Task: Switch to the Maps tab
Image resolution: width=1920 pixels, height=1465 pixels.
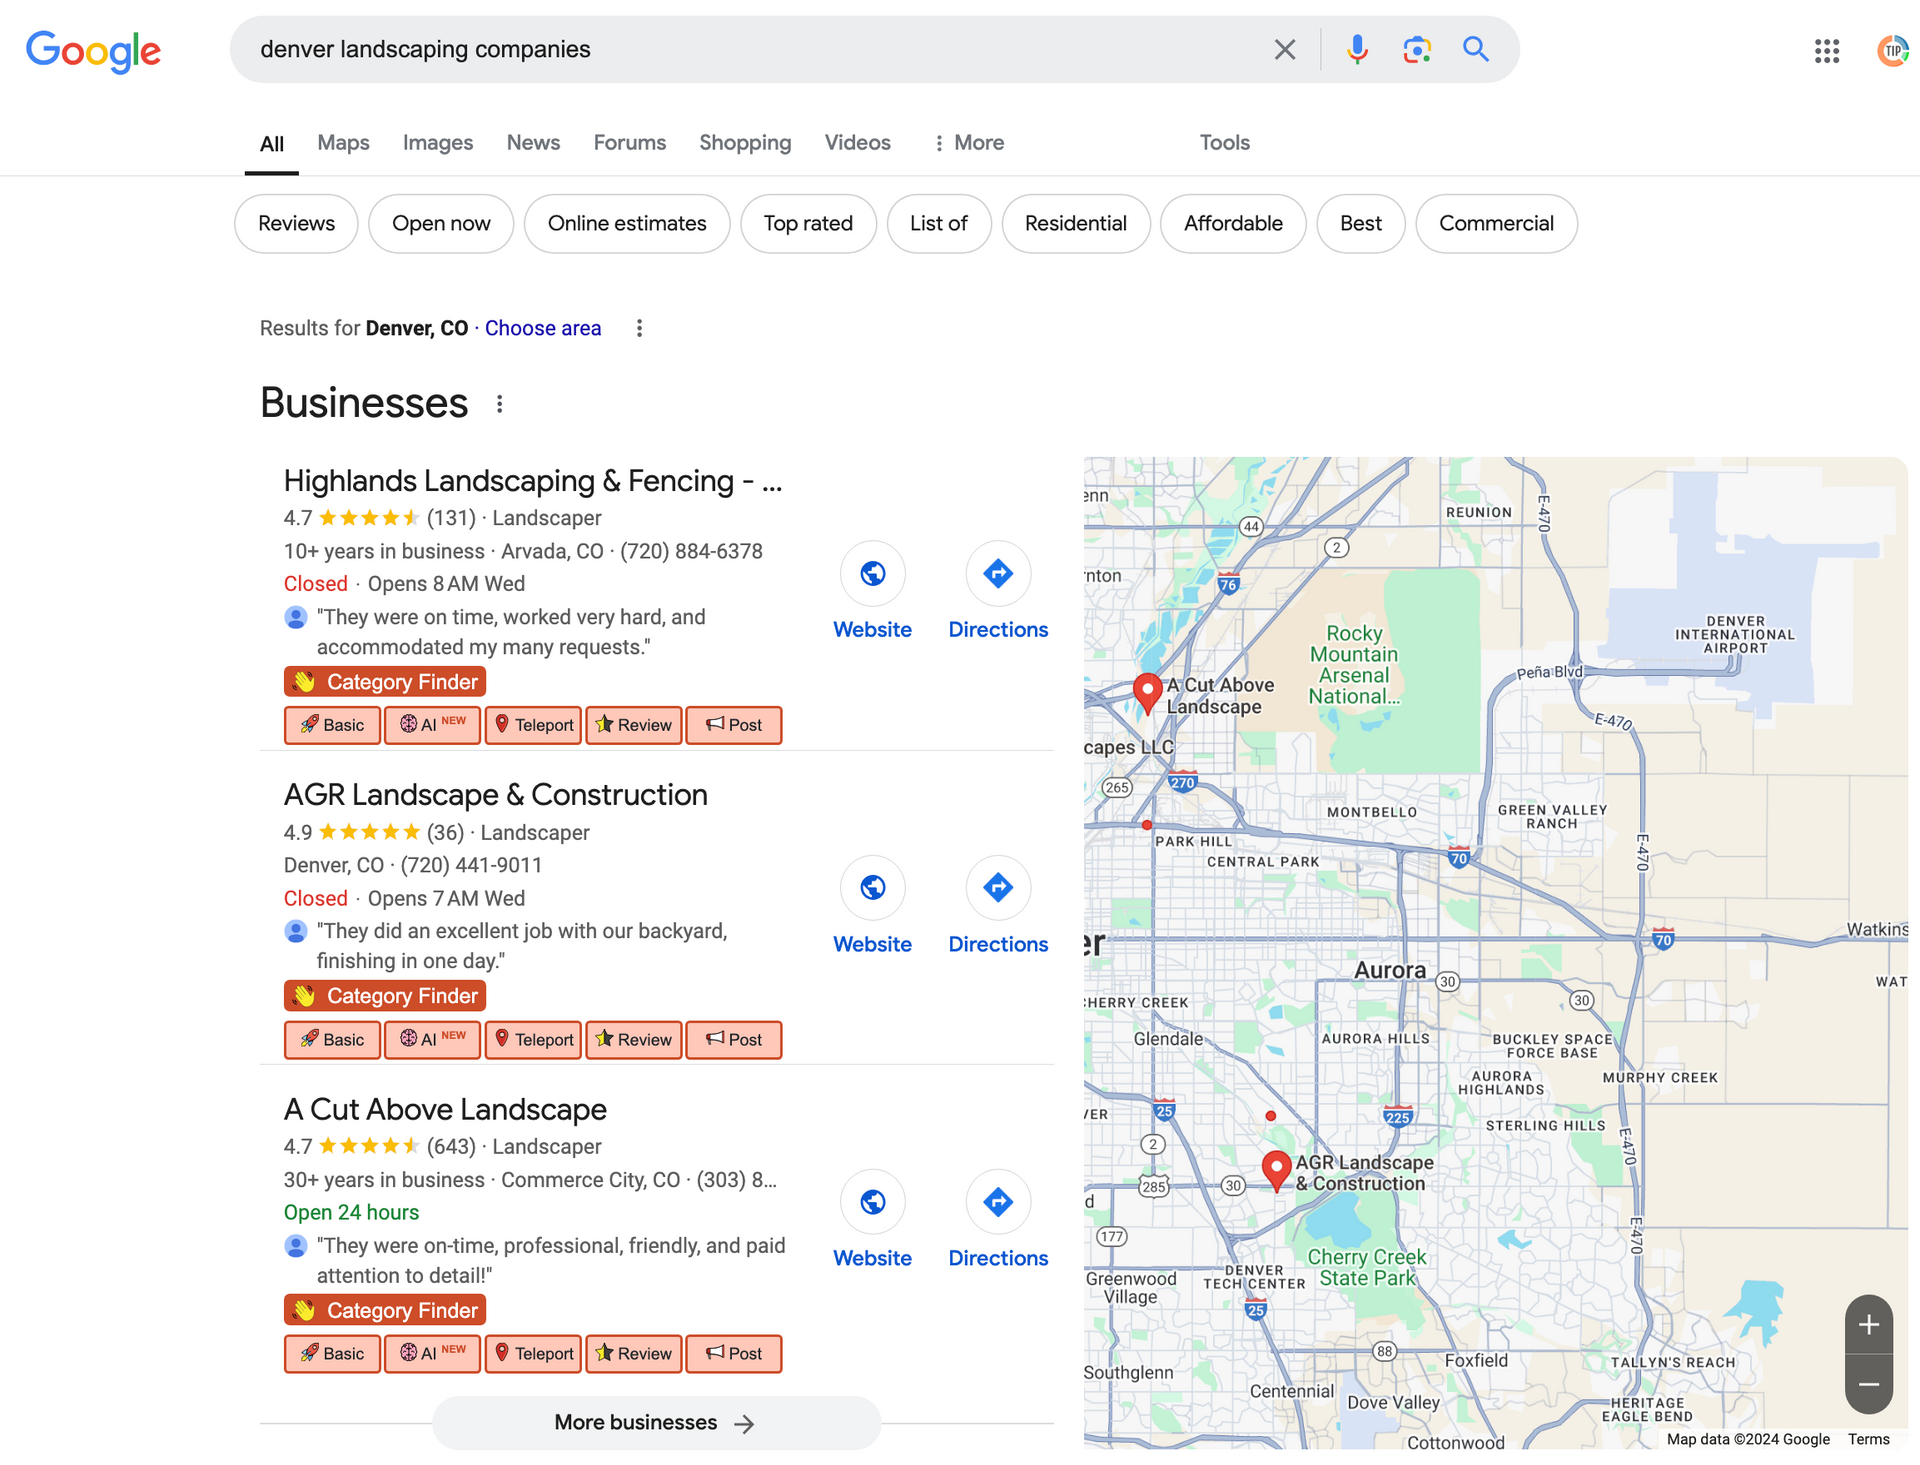Action: [343, 143]
